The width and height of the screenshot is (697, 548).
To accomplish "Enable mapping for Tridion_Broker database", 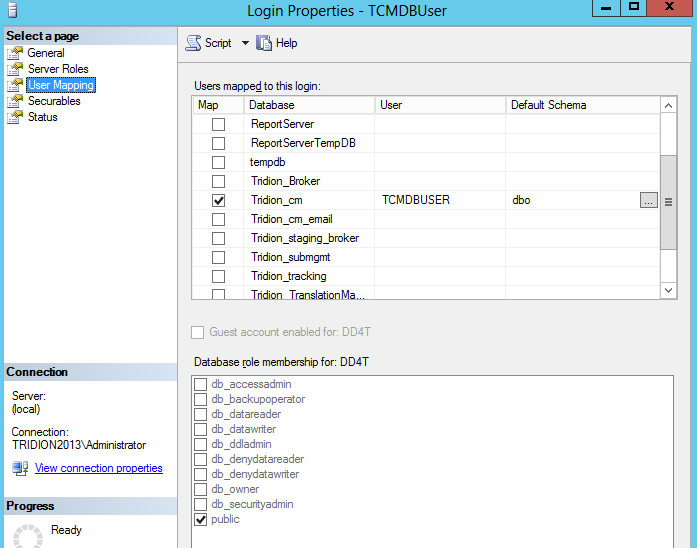I will (x=218, y=181).
